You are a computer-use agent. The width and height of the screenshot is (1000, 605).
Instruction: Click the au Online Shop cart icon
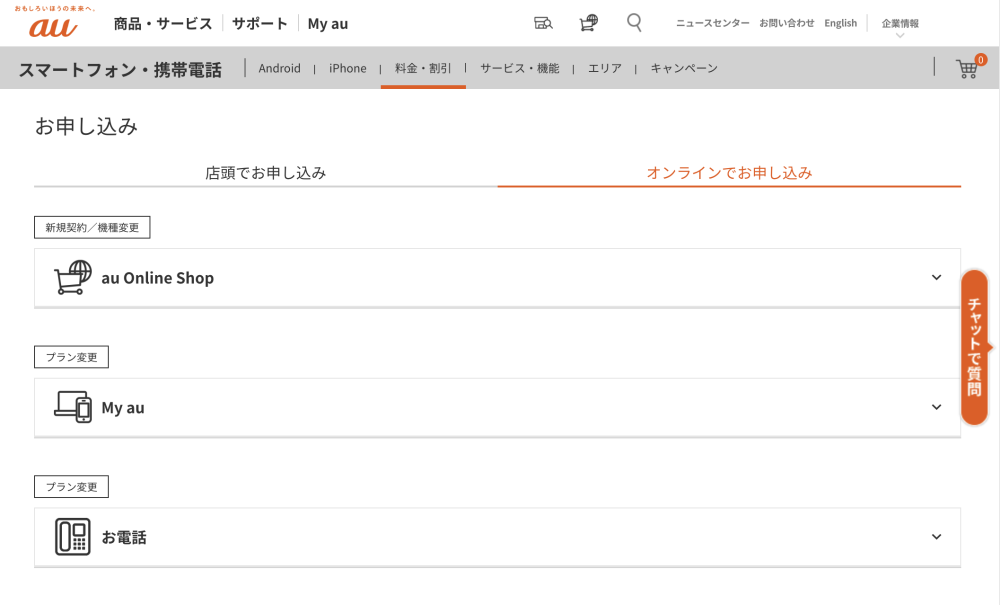click(x=73, y=278)
